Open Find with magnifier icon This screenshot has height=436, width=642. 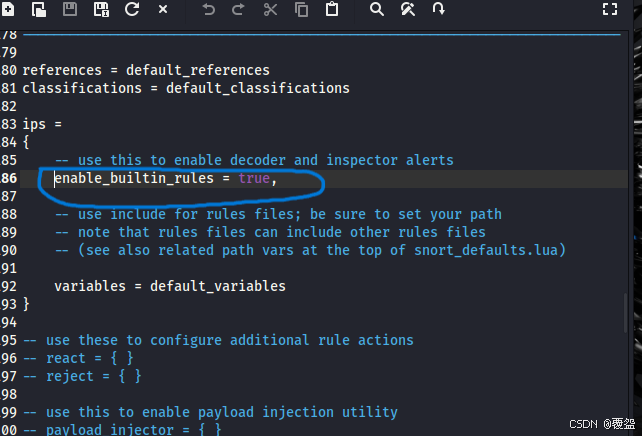pos(377,9)
